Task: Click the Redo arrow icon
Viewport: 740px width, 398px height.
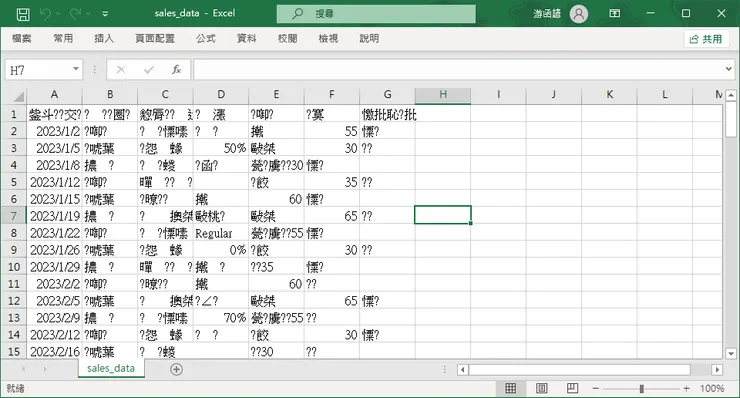Action: pyautogui.click(x=75, y=14)
